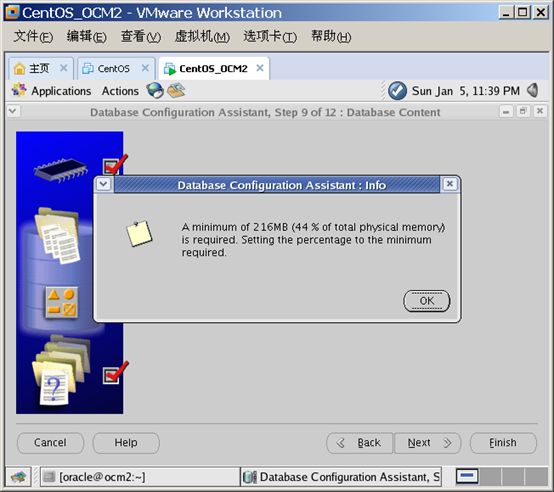This screenshot has width=554, height=492.
Task: Select the CentOS_OCM2 tab
Action: (213, 68)
